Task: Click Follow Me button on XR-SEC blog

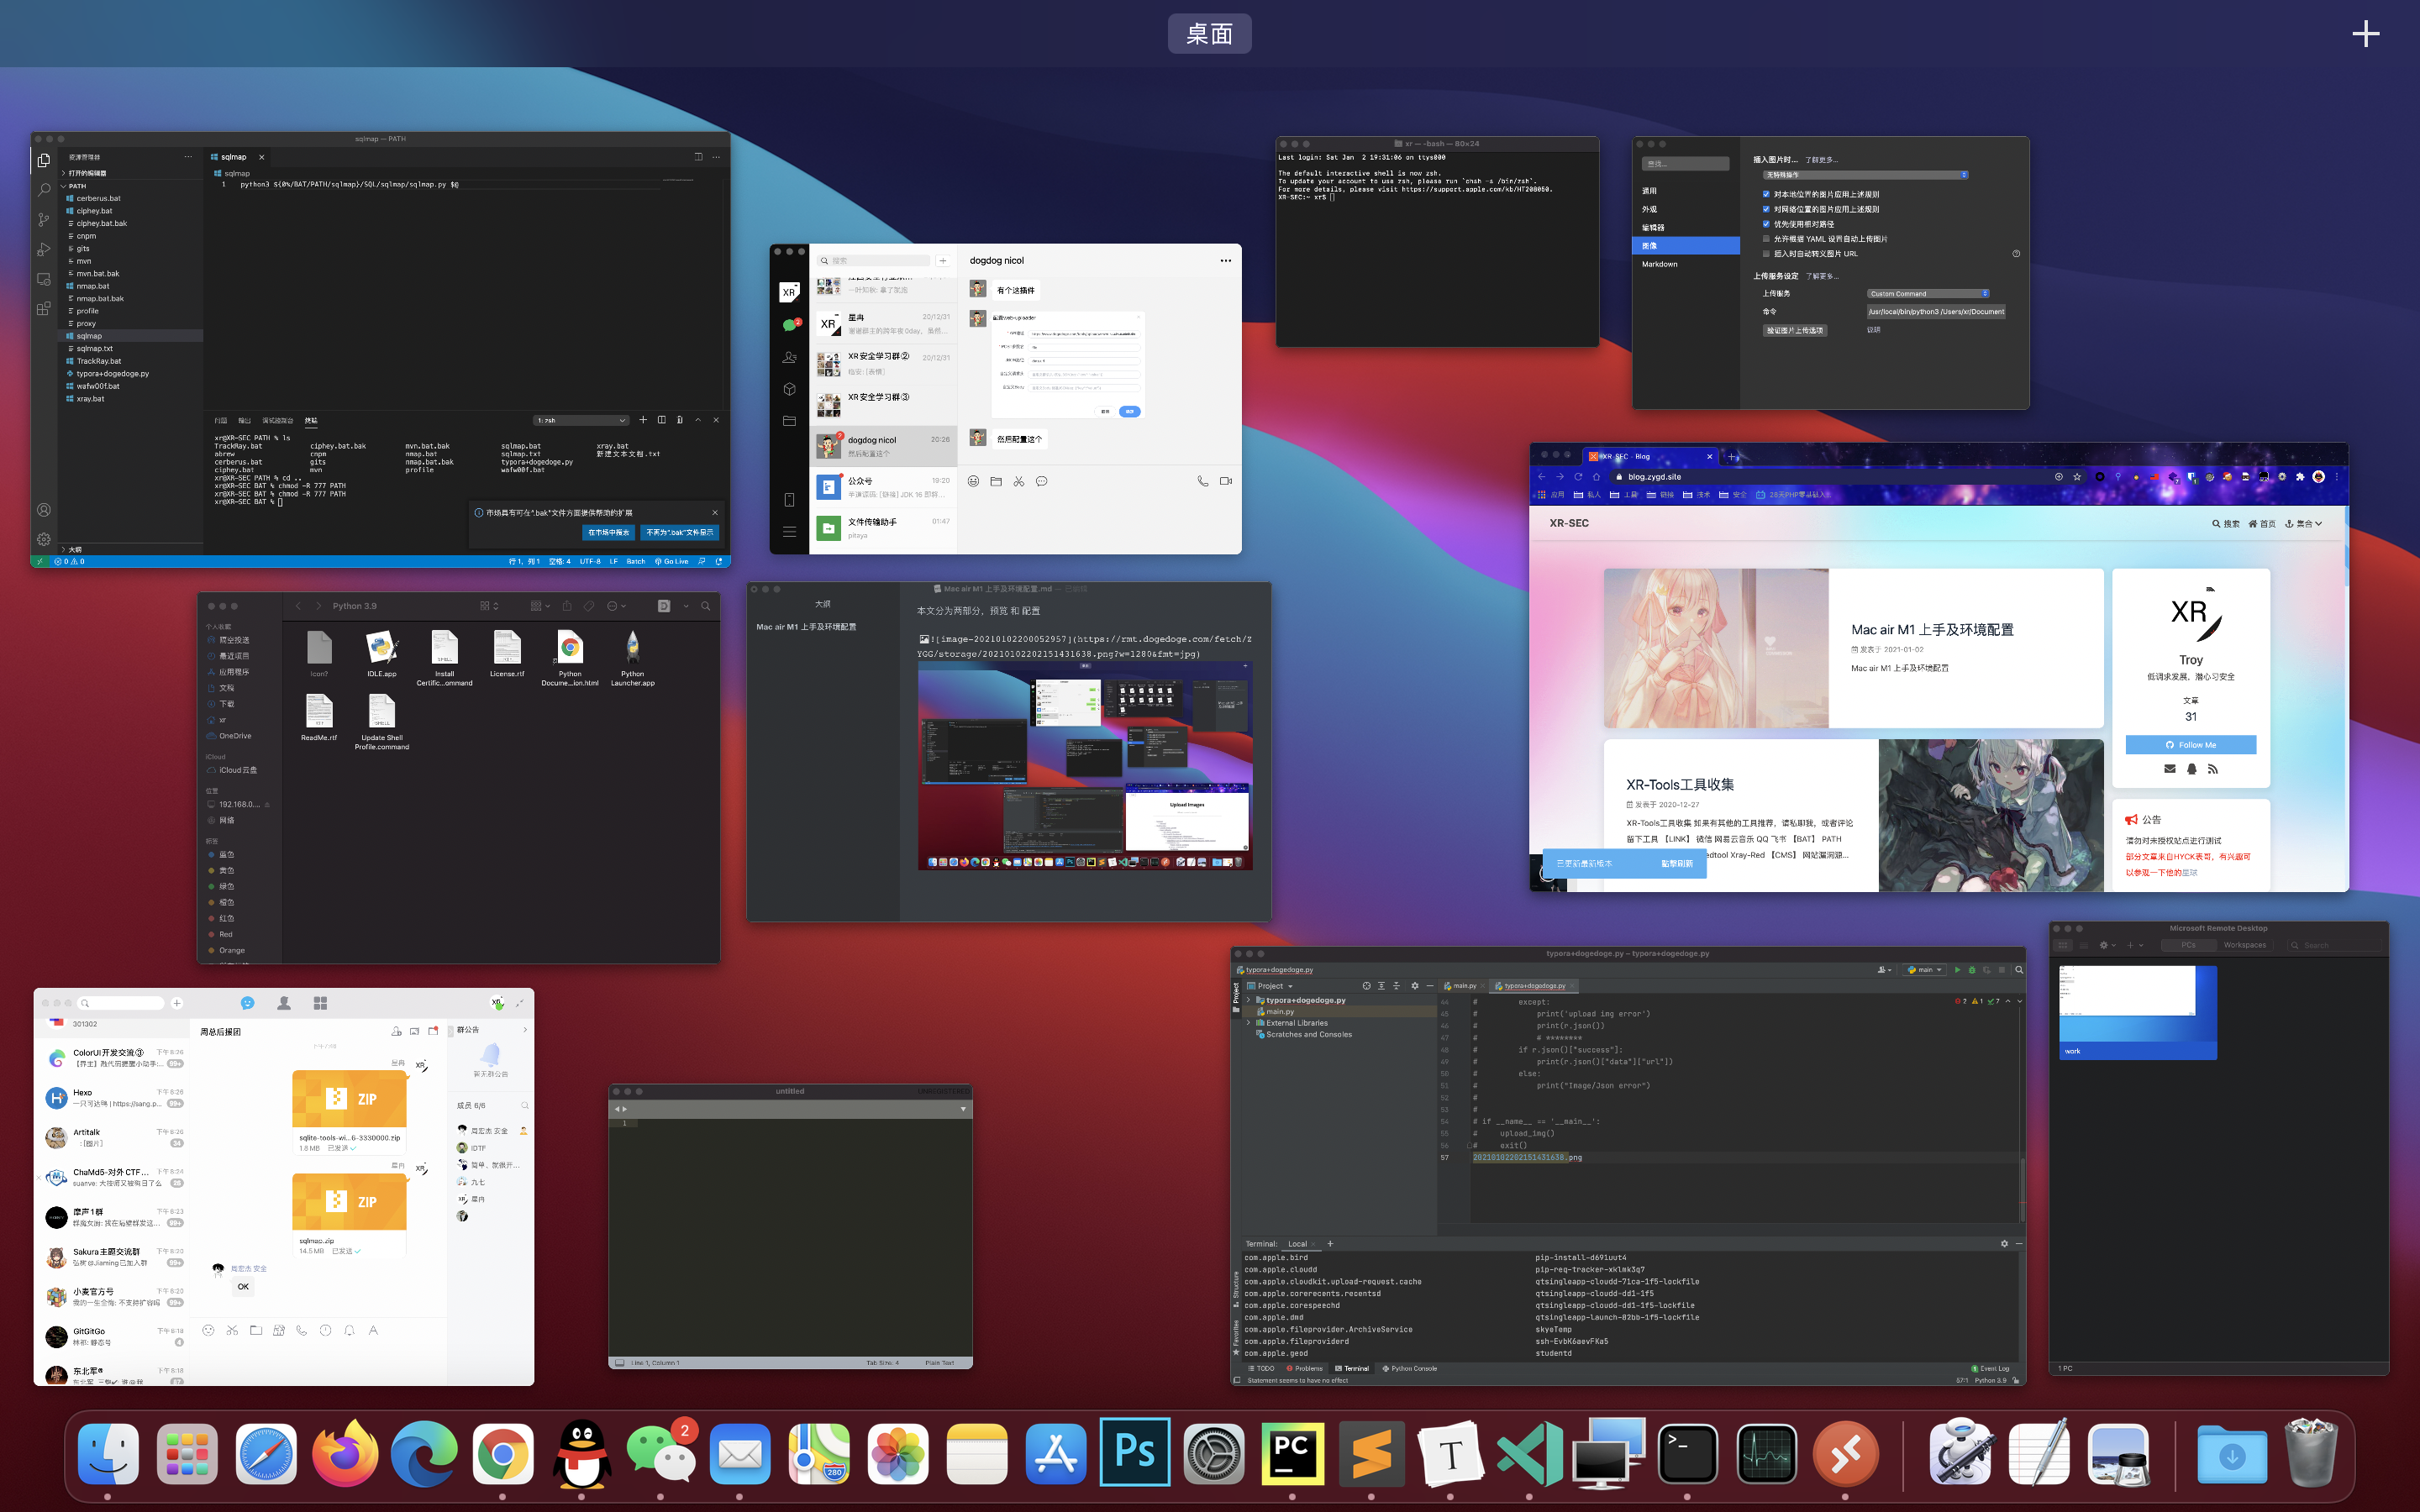Action: coord(2190,745)
